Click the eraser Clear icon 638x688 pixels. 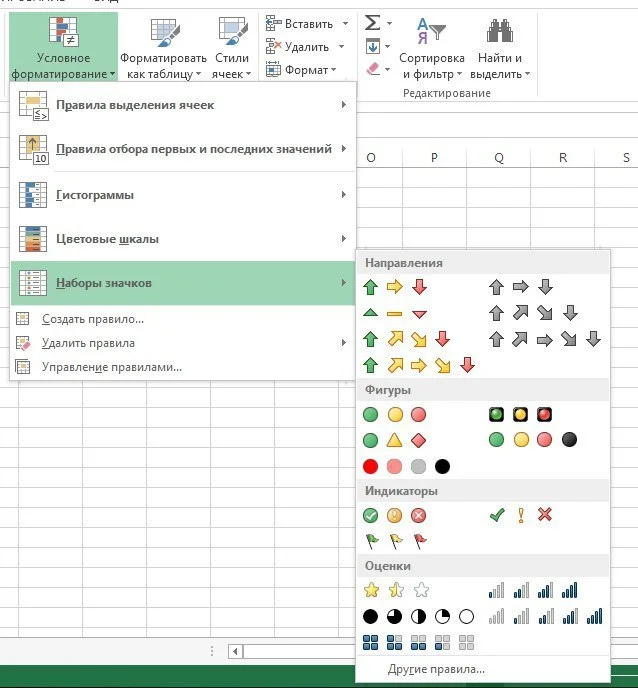(x=373, y=69)
